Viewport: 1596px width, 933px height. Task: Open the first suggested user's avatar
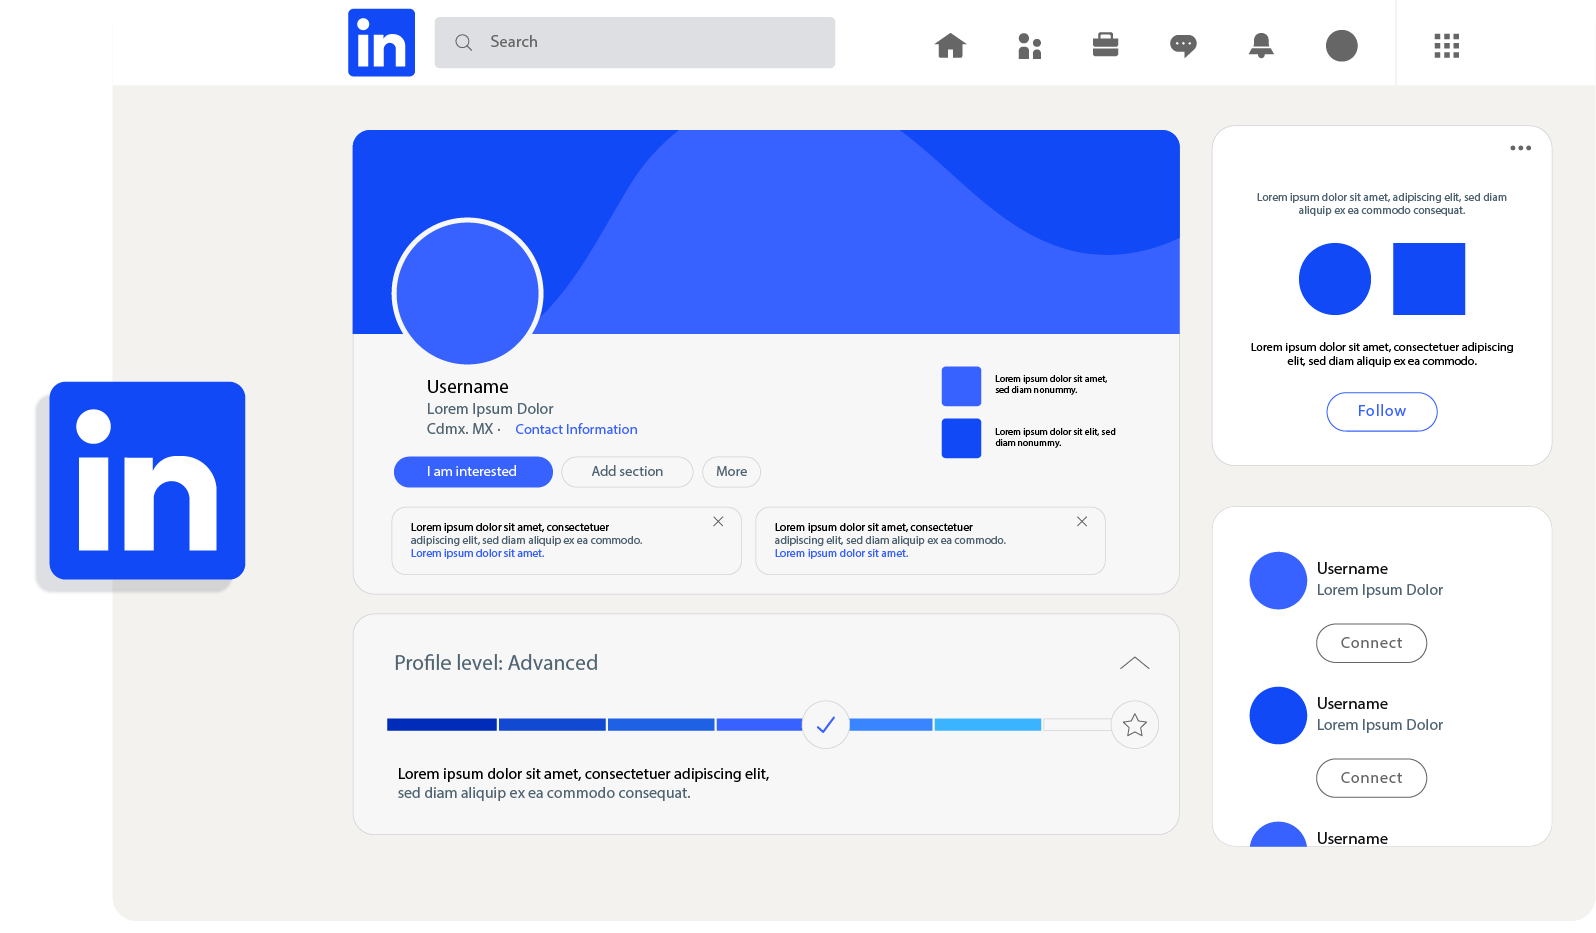tap(1278, 581)
